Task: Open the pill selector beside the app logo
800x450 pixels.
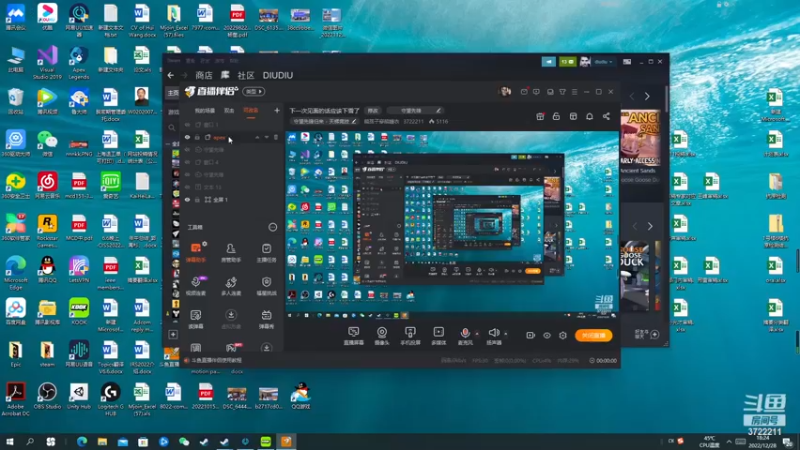Action: click(254, 92)
